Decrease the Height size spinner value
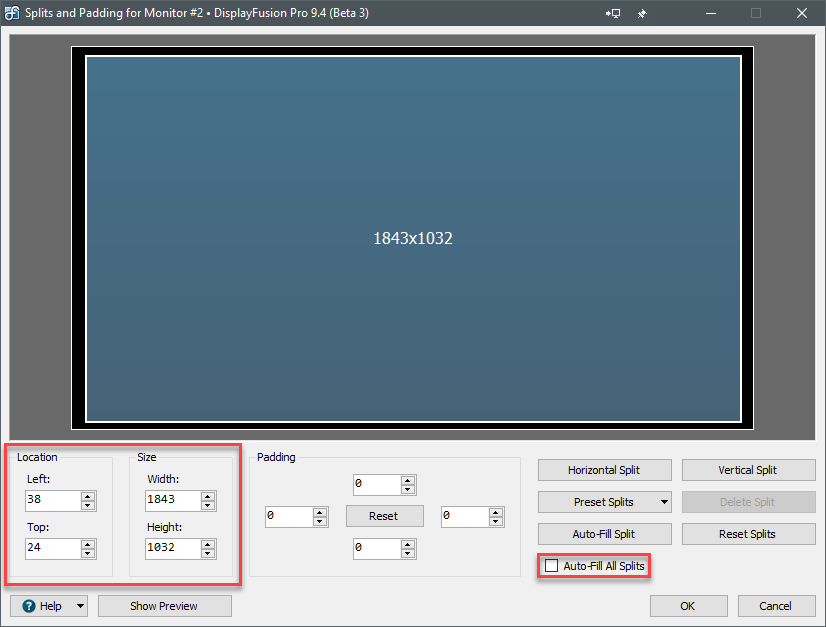The width and height of the screenshot is (826, 627). coord(208,553)
